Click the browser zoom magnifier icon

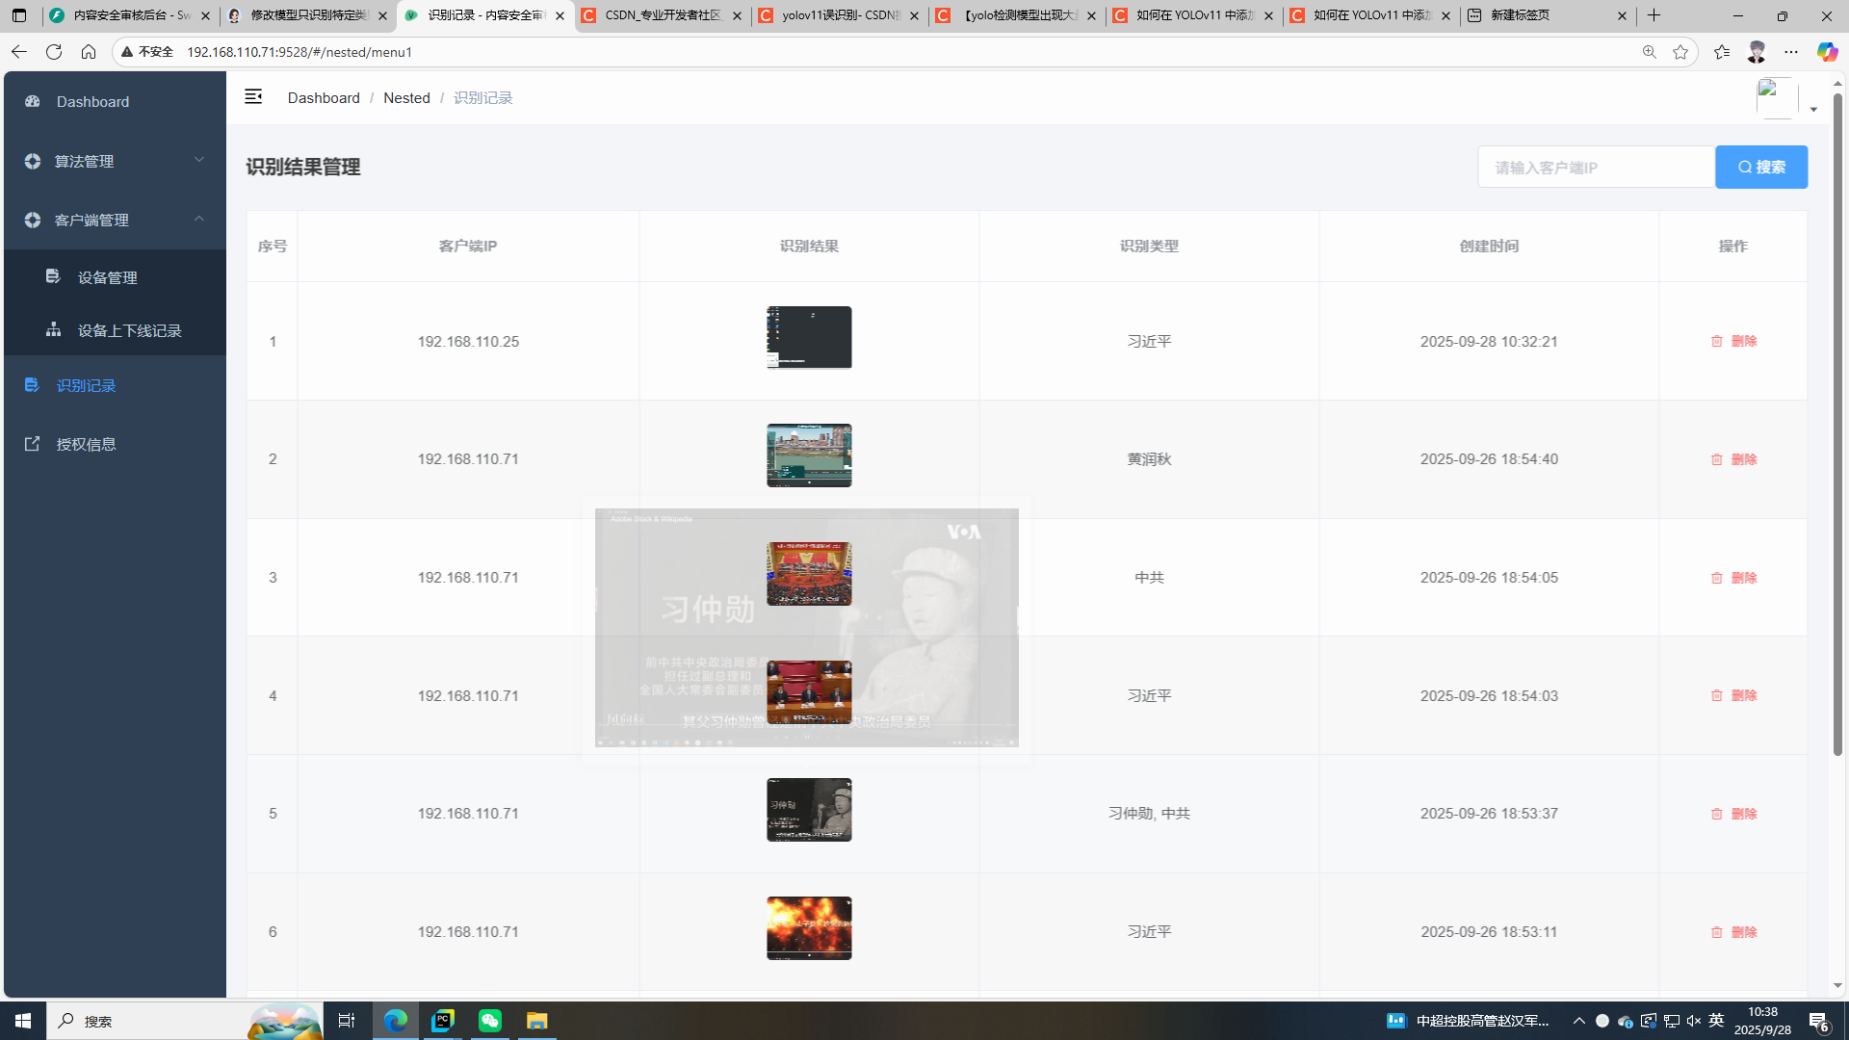coord(1649,52)
